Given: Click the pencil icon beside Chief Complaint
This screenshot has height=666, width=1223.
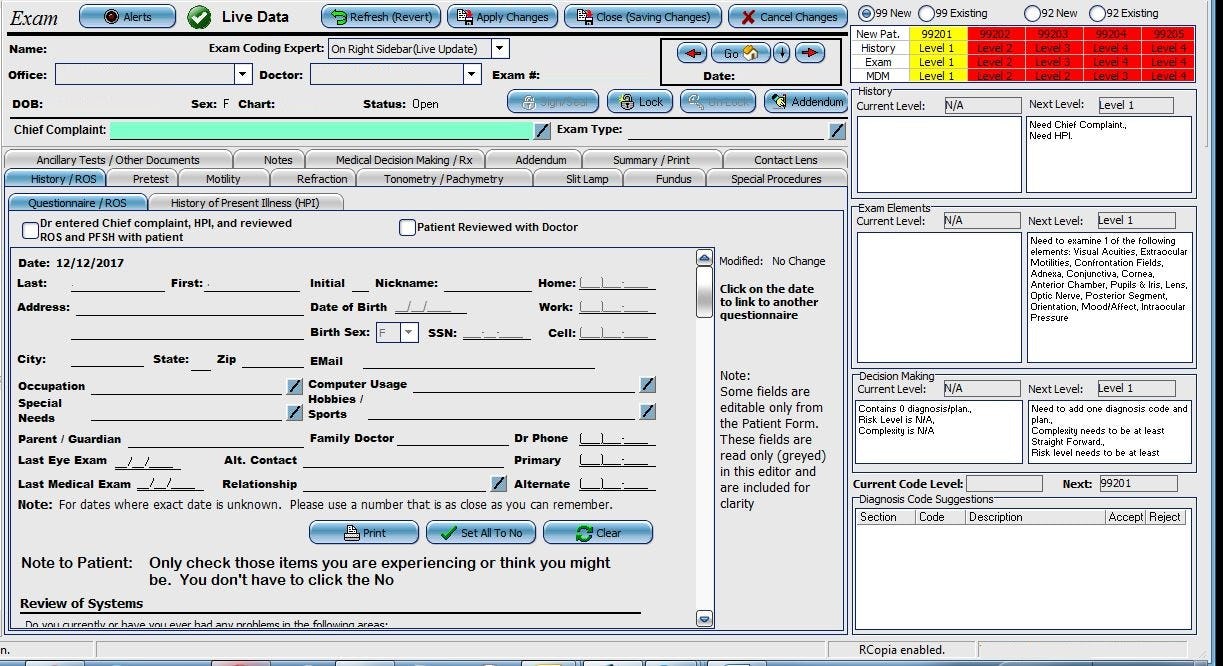Looking at the screenshot, I should click(541, 130).
